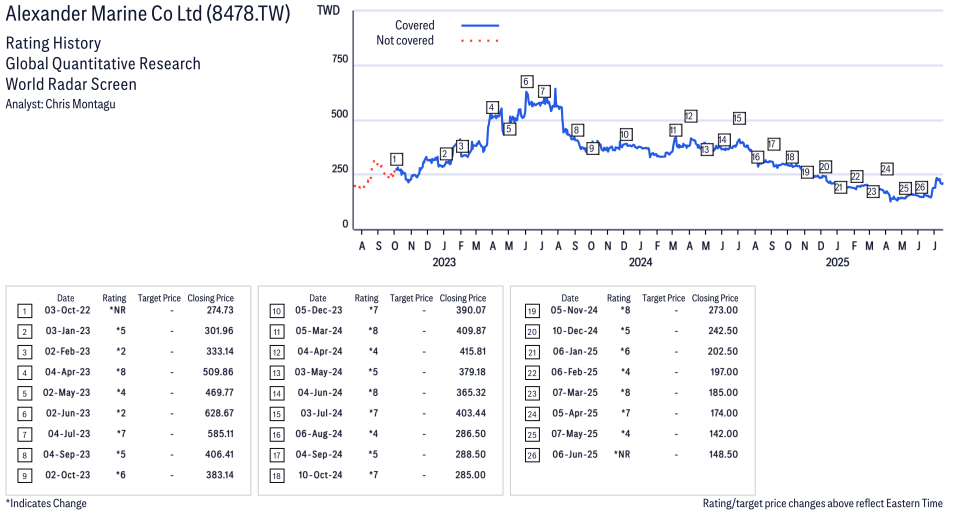
Task: Click the closing price 286.50
Action: pos(471,434)
